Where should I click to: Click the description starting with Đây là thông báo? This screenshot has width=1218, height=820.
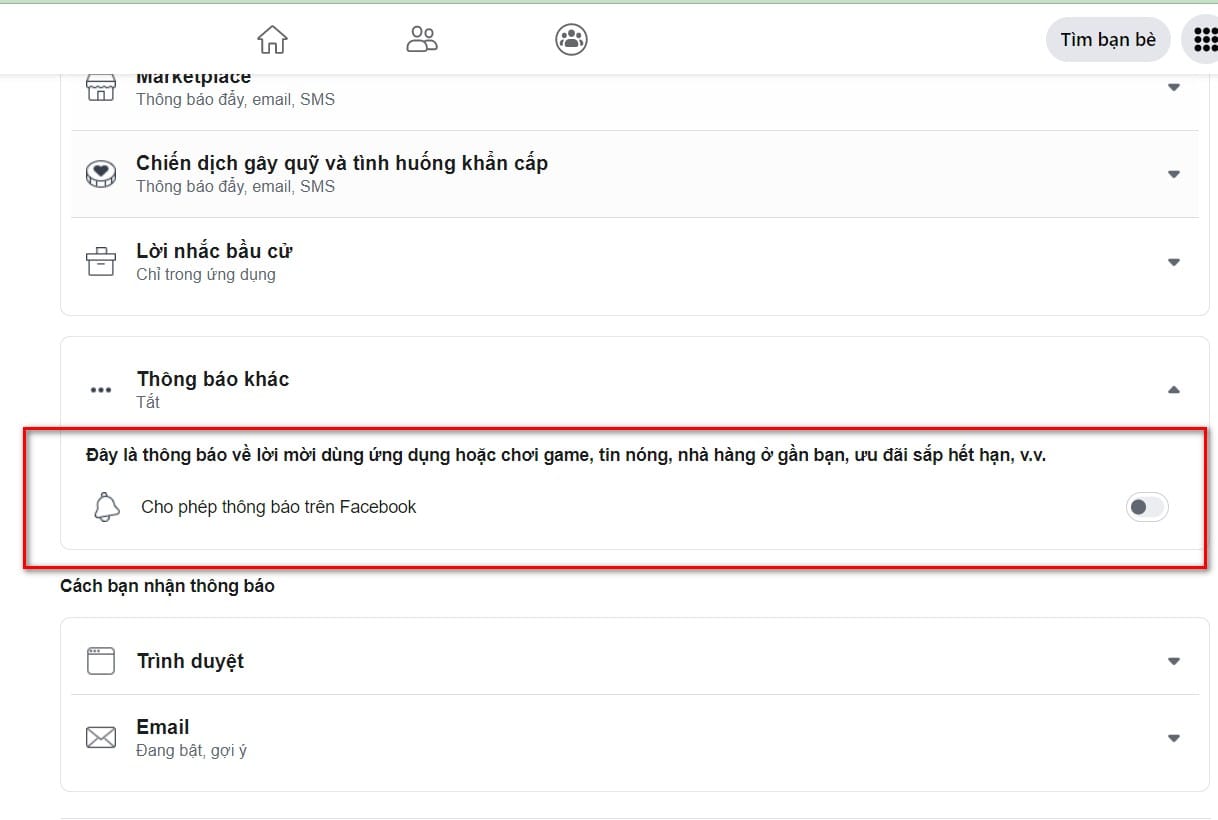tap(566, 456)
